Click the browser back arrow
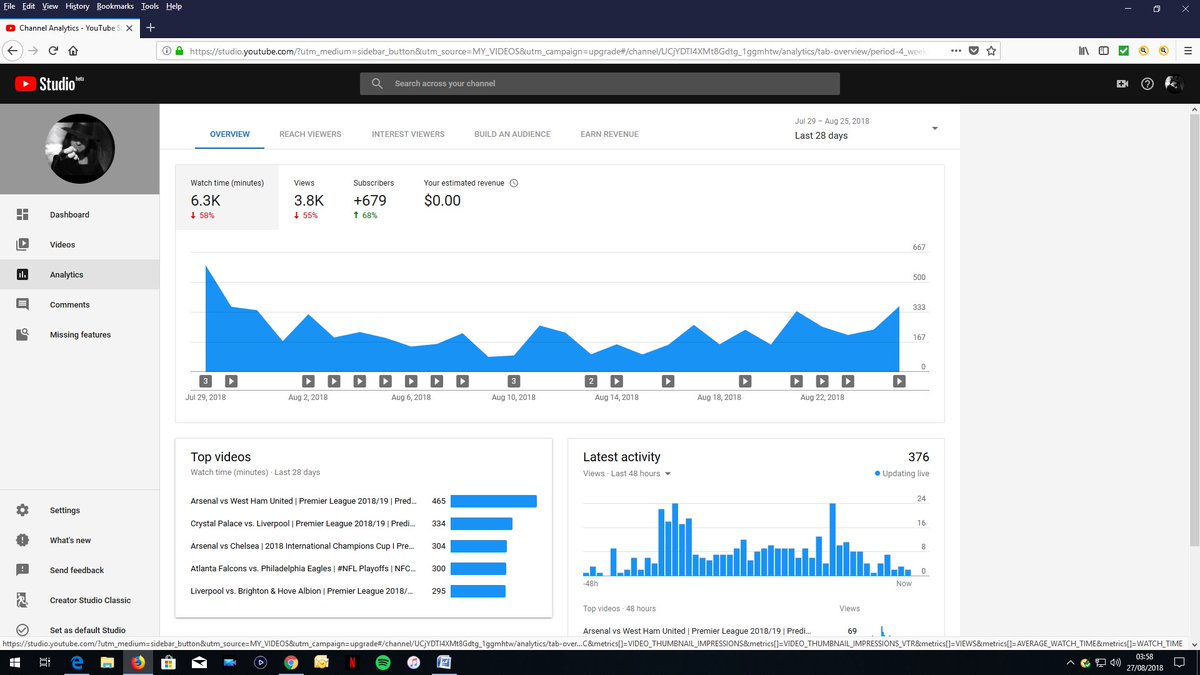Screen dimensions: 1200x675 point(13,50)
